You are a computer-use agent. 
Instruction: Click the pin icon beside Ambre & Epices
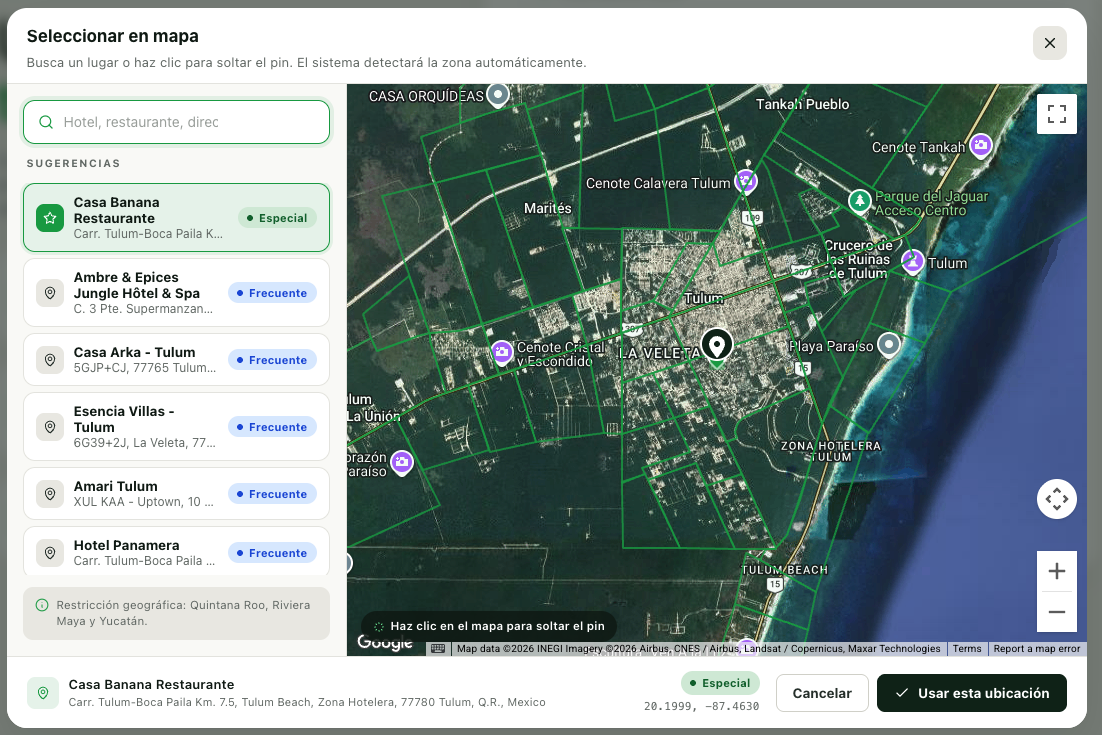pos(50,293)
